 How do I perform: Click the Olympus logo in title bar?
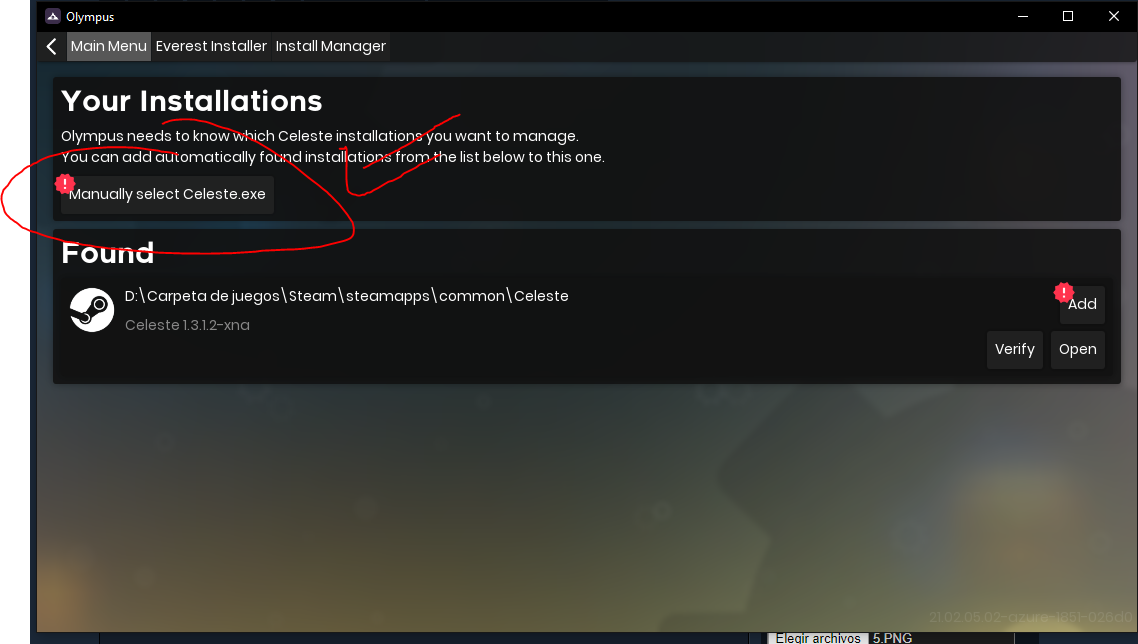[52, 16]
